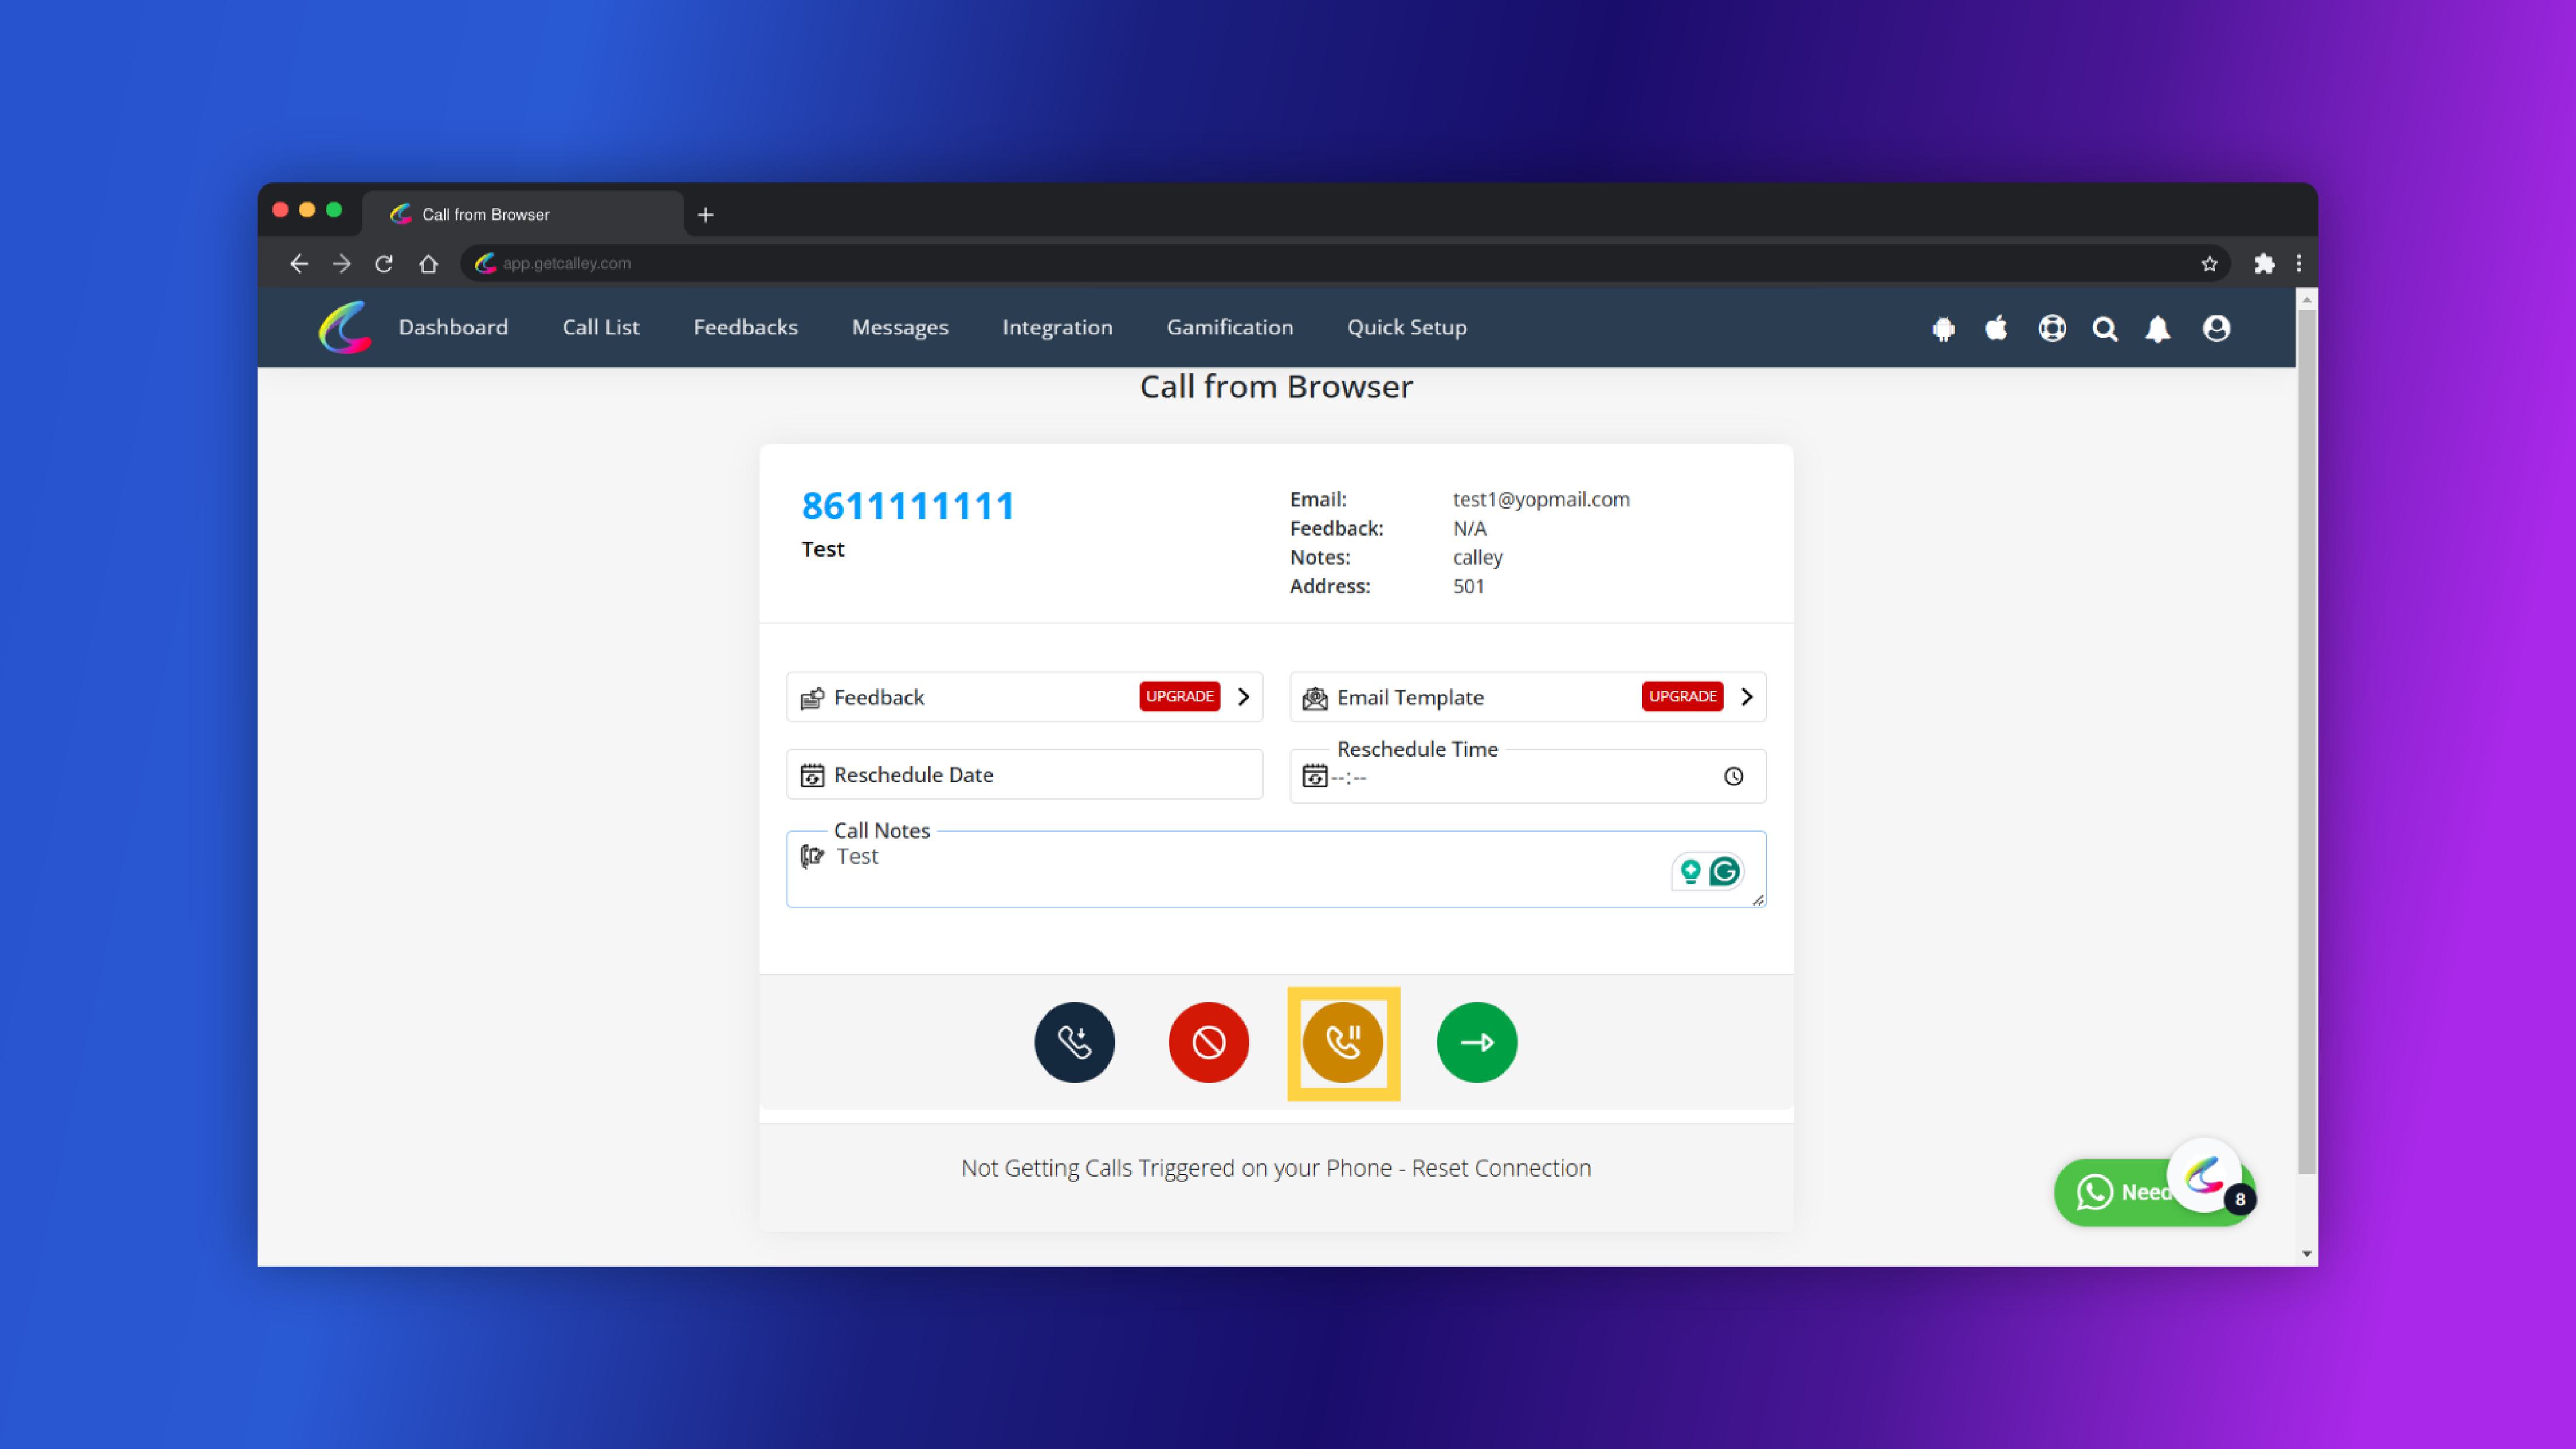Click the page vertical scrollbar
Screen dimensions: 2576x1449
click(x=2306, y=741)
